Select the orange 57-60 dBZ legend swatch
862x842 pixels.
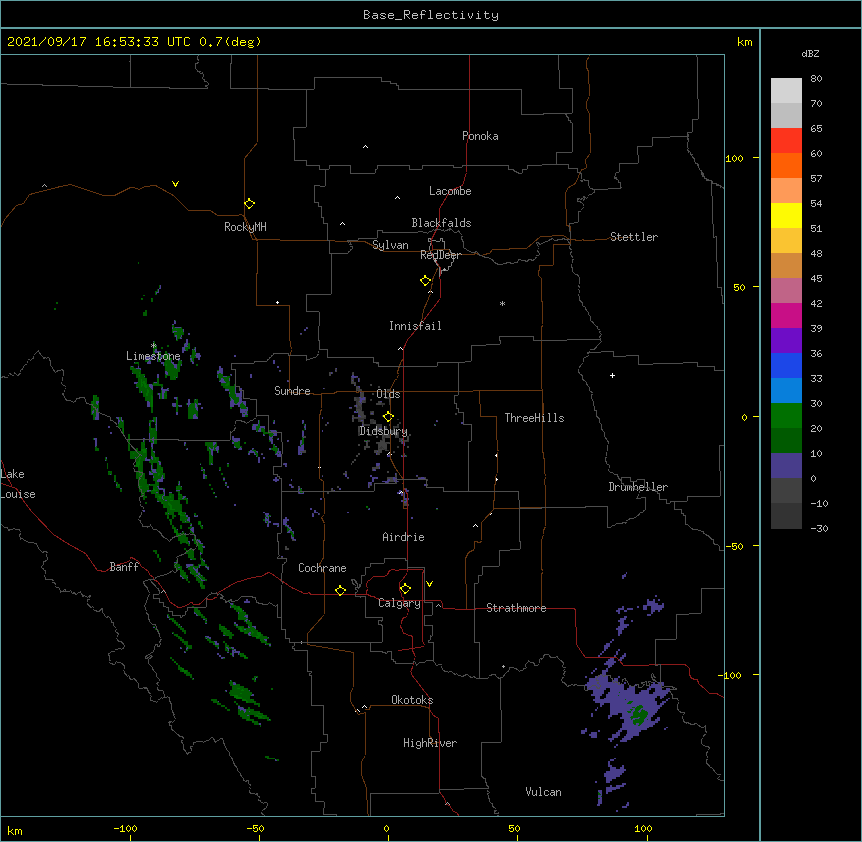[x=786, y=165]
